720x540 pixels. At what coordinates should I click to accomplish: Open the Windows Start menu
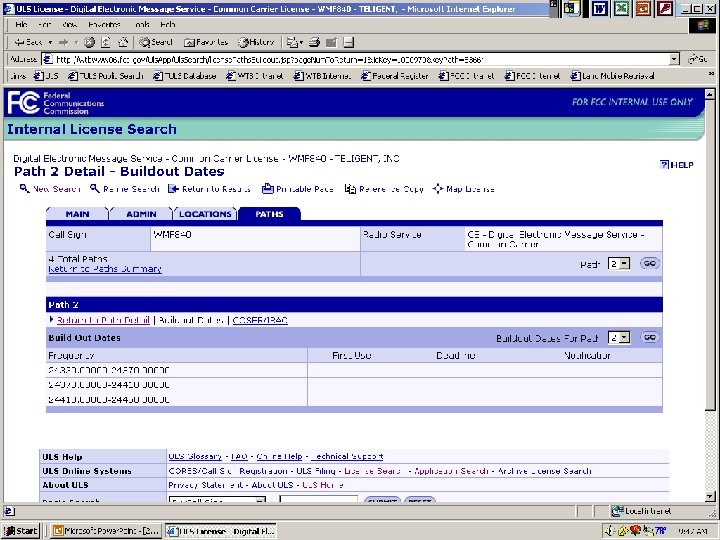(20, 531)
